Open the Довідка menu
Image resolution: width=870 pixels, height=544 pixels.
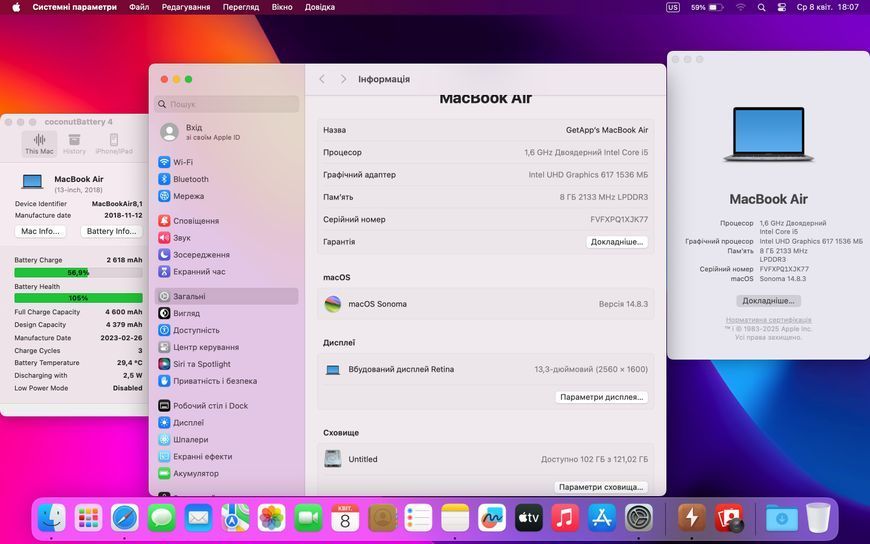coord(320,7)
